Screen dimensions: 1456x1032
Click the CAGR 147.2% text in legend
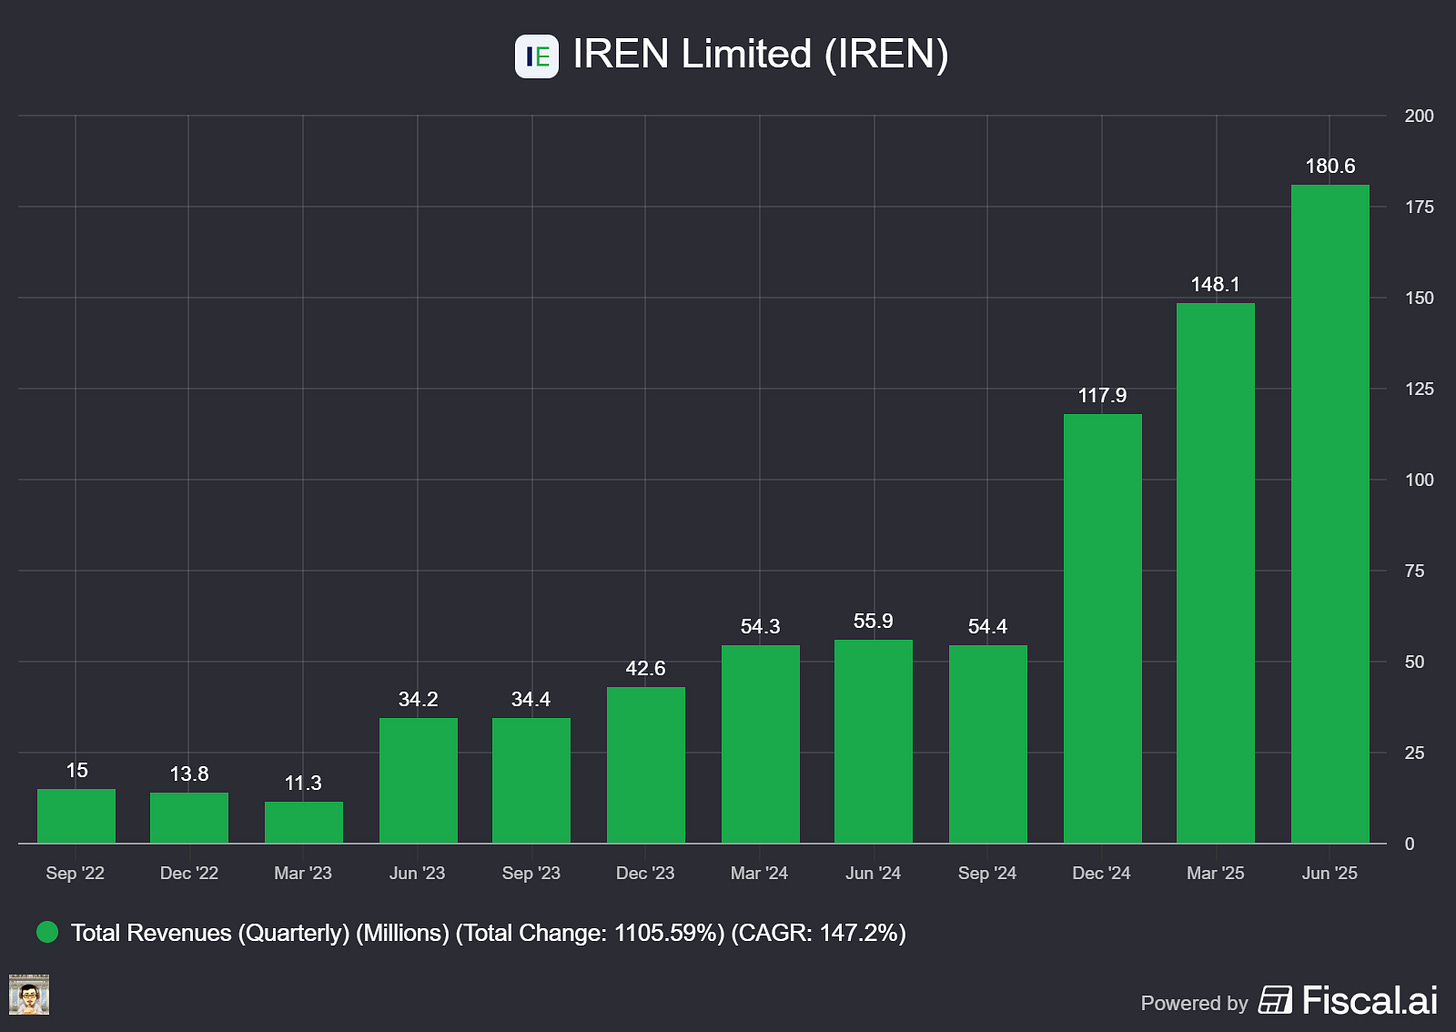(x=818, y=932)
